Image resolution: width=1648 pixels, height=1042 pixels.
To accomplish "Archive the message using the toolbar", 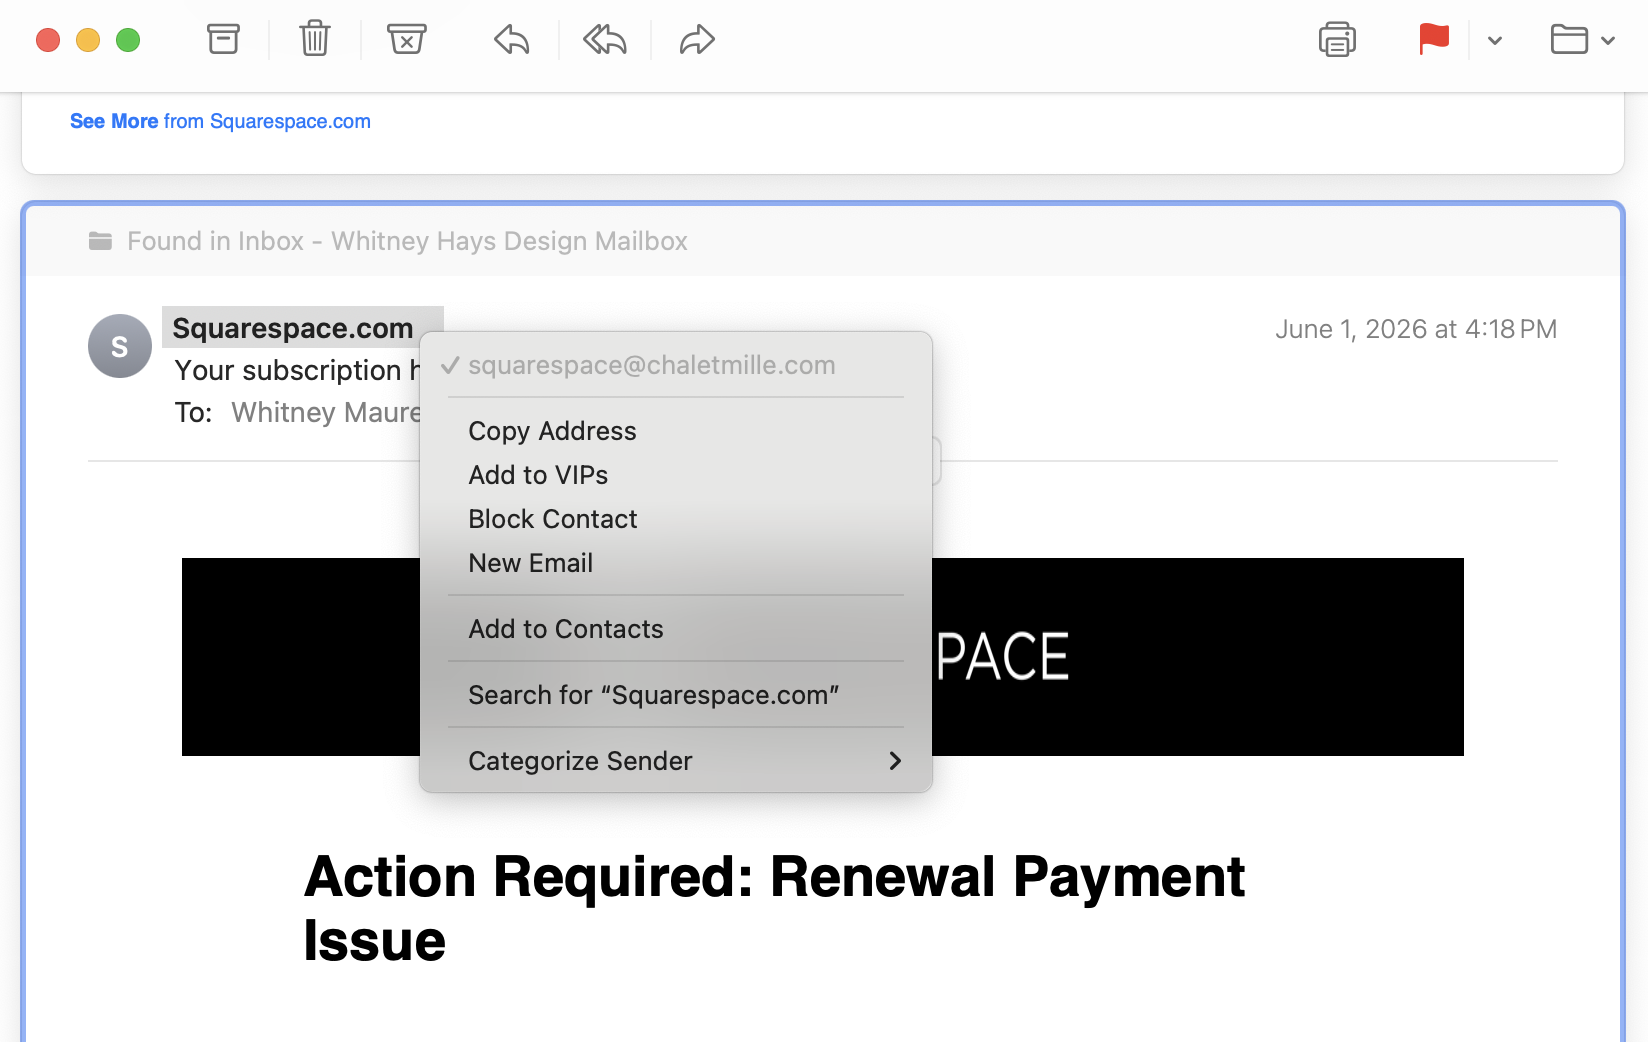I will point(223,40).
